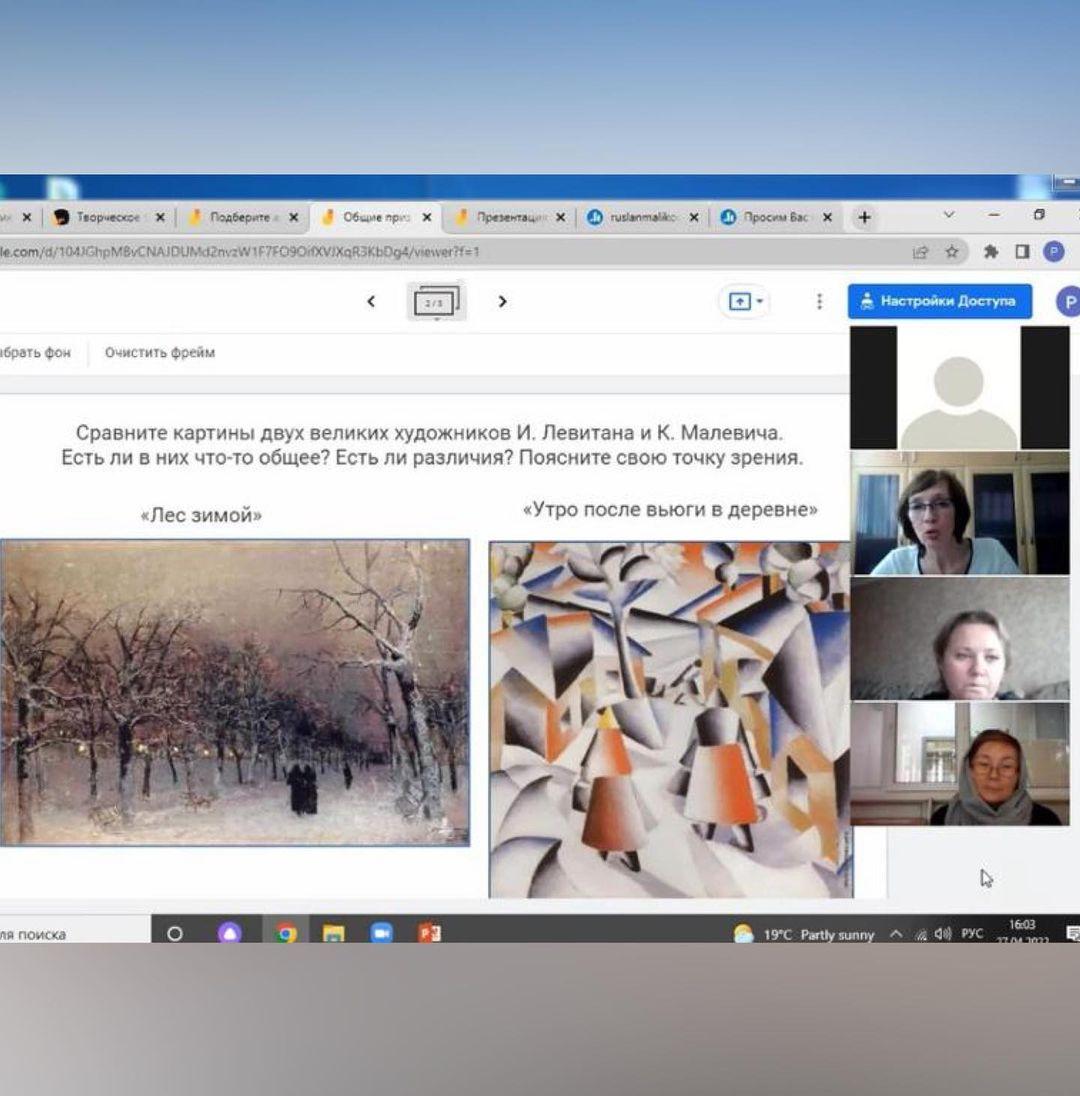This screenshot has height=1096, width=1080.
Task: Close the Просим Вас tab
Action: [x=828, y=217]
